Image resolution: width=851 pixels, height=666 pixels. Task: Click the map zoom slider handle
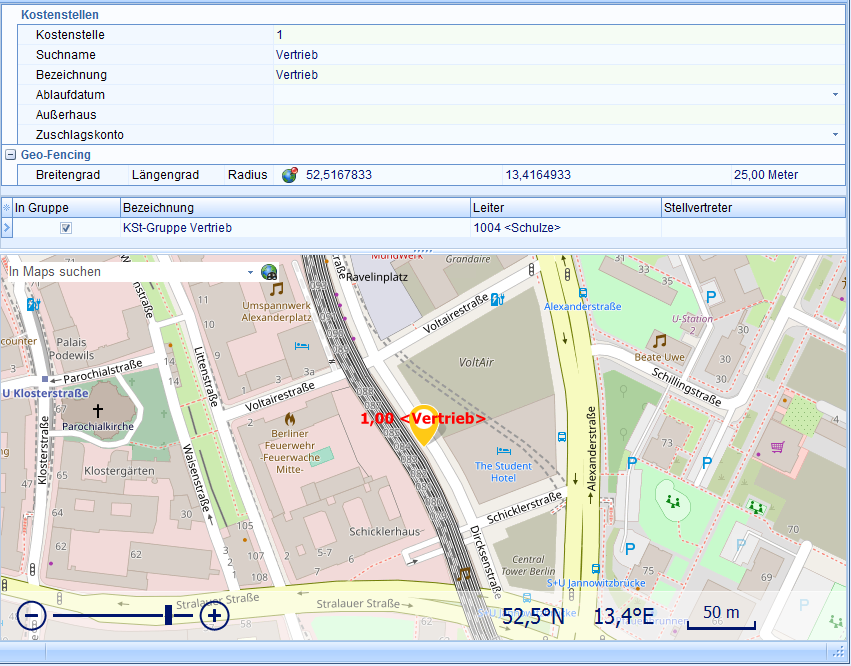[x=169, y=616]
